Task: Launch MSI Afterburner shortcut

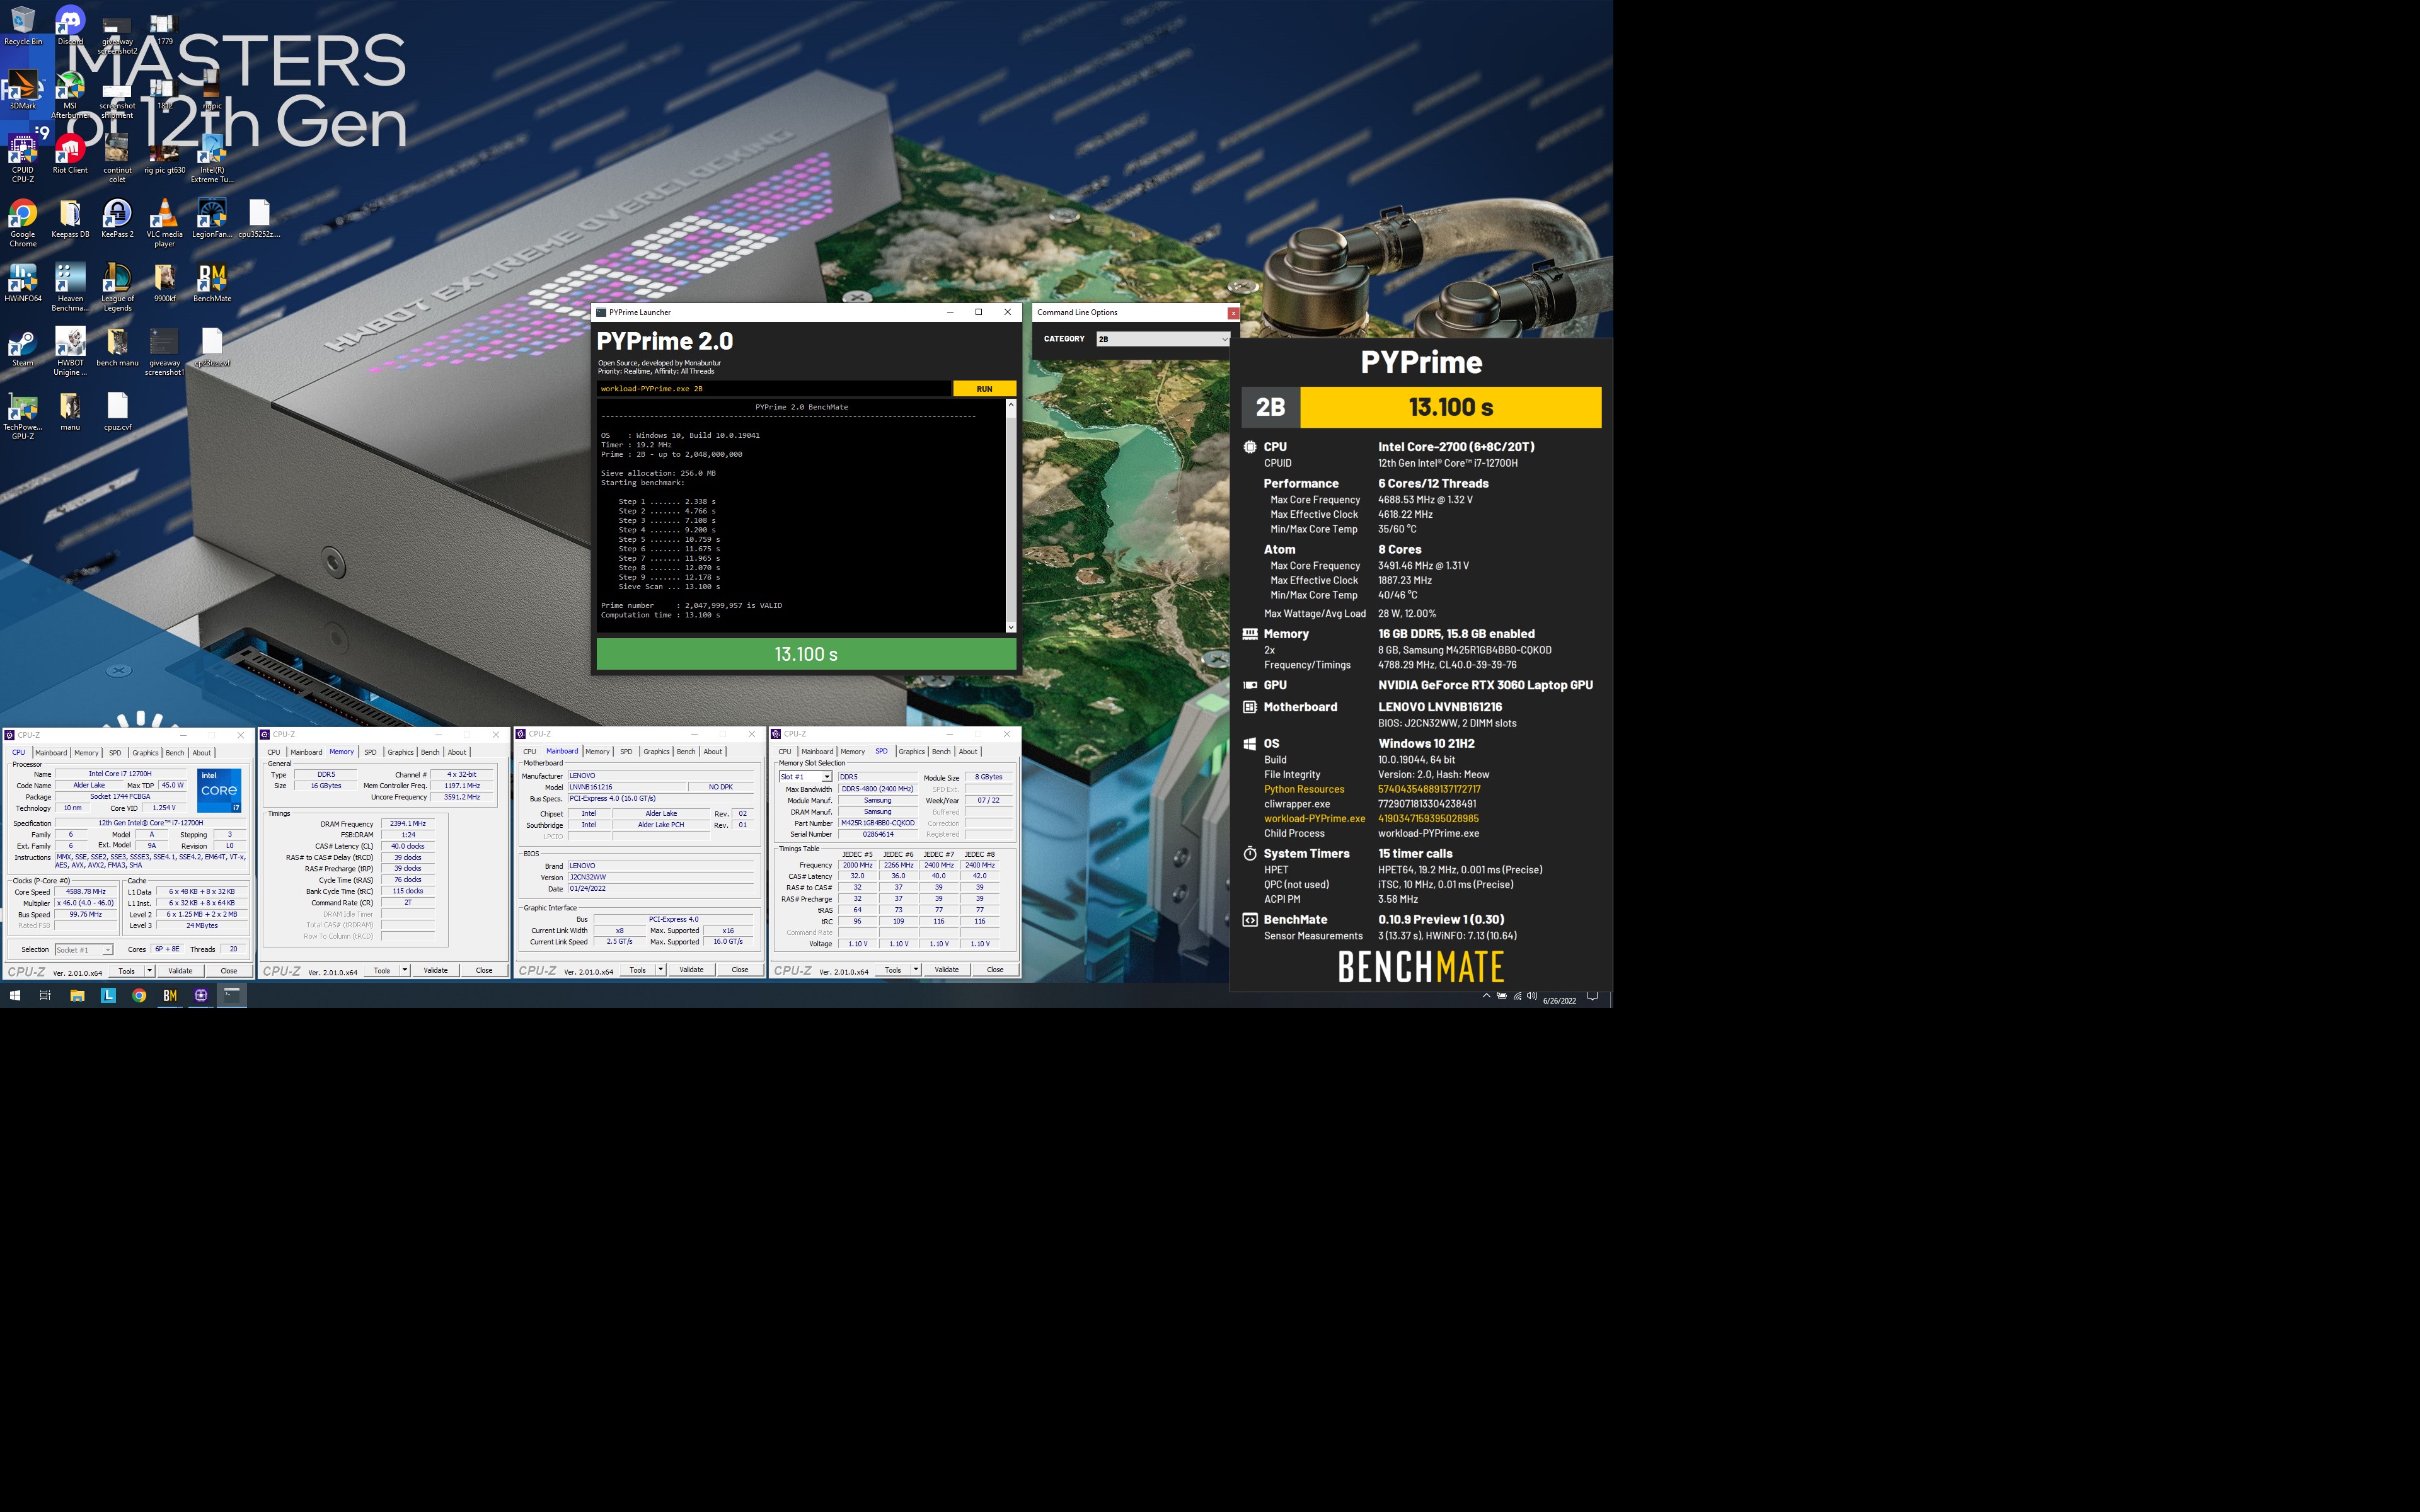Action: pos(70,95)
